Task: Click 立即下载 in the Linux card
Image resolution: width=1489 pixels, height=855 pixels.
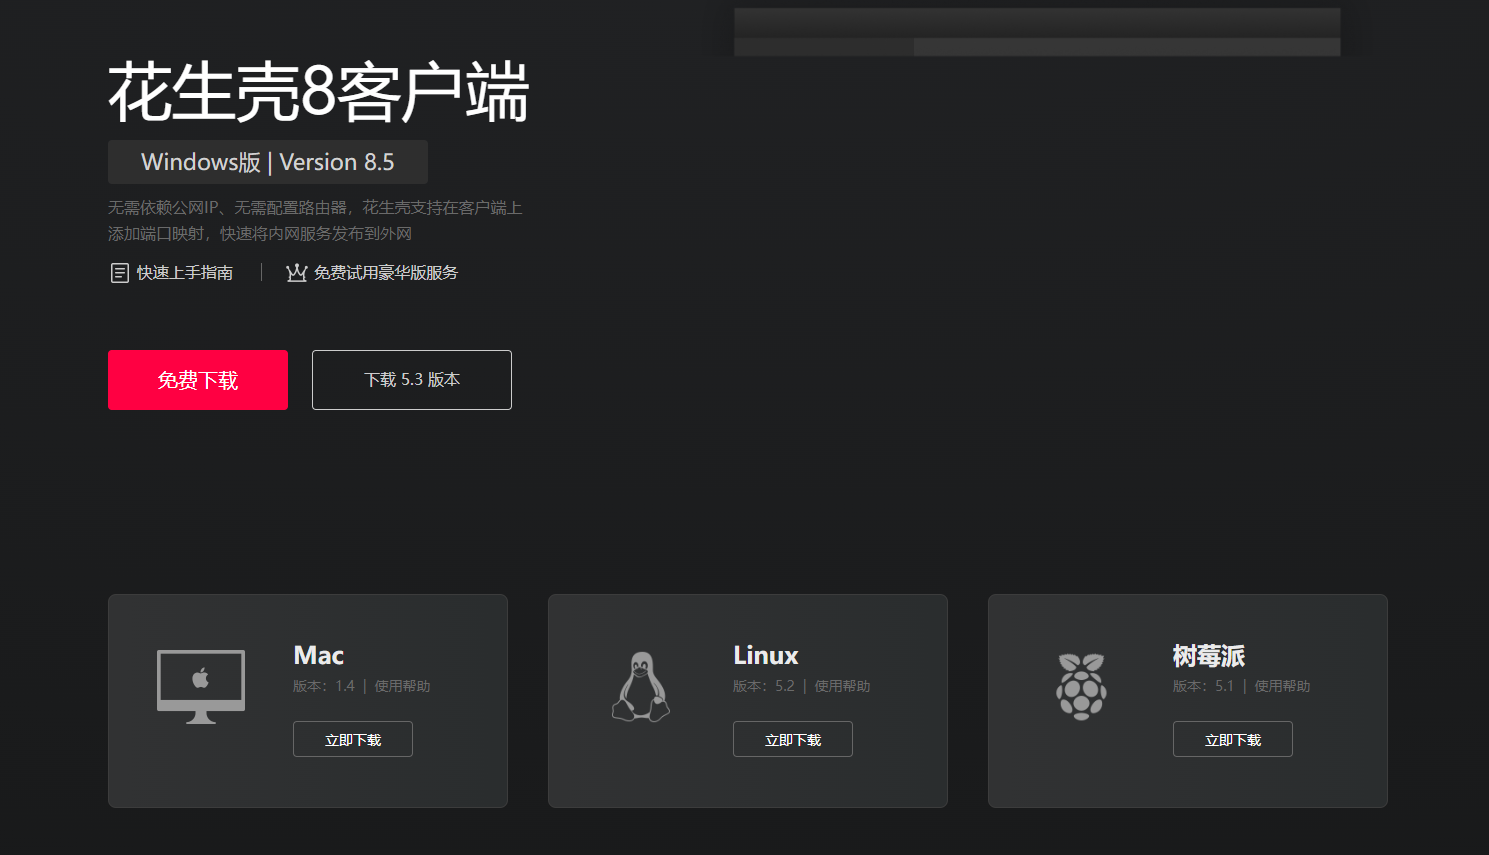Action: pyautogui.click(x=793, y=739)
